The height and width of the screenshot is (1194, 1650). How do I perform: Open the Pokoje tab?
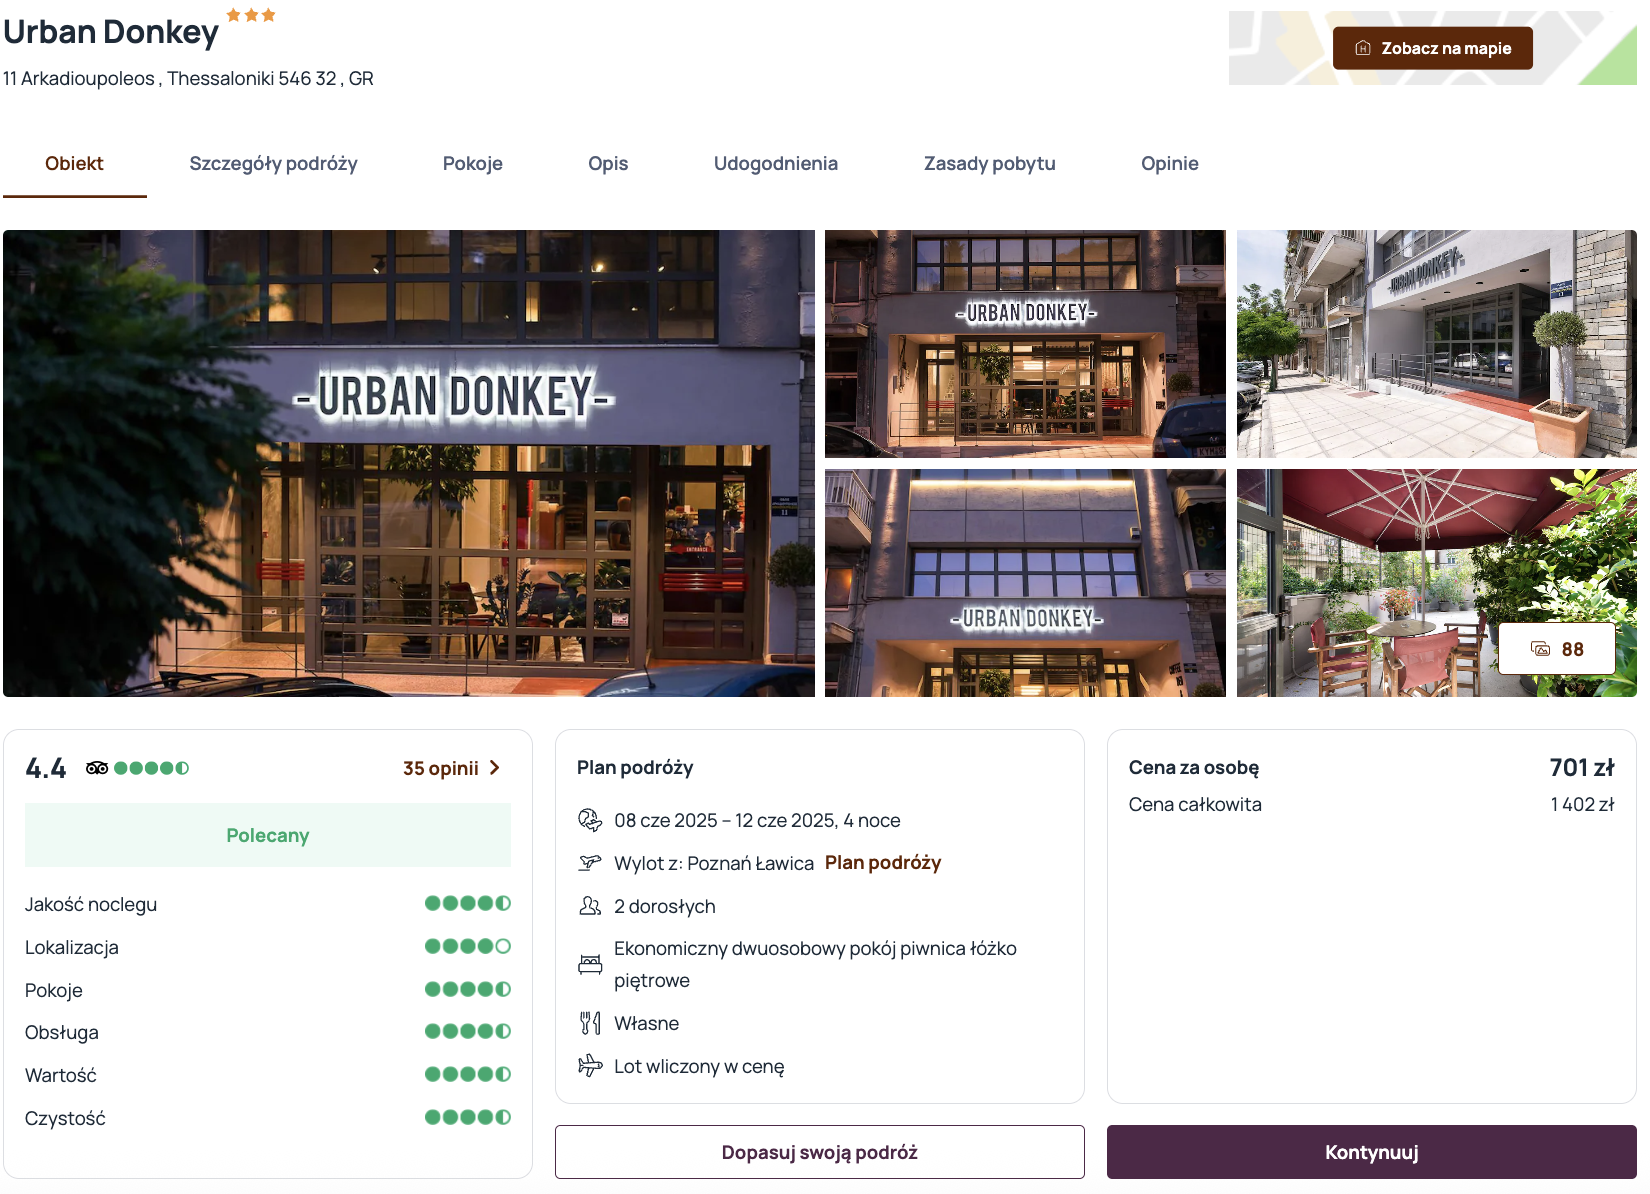pyautogui.click(x=473, y=164)
